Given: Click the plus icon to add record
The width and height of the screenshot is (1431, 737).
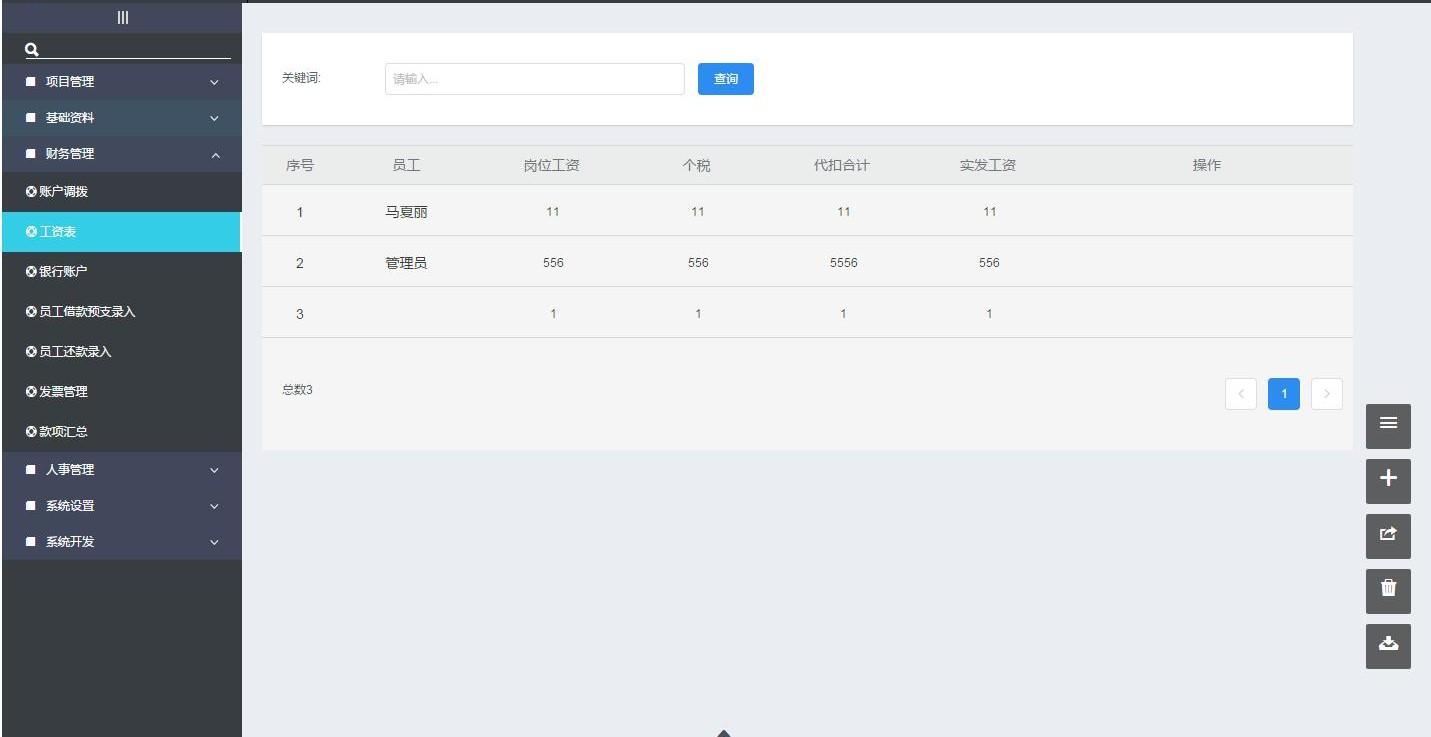Looking at the screenshot, I should (x=1388, y=481).
